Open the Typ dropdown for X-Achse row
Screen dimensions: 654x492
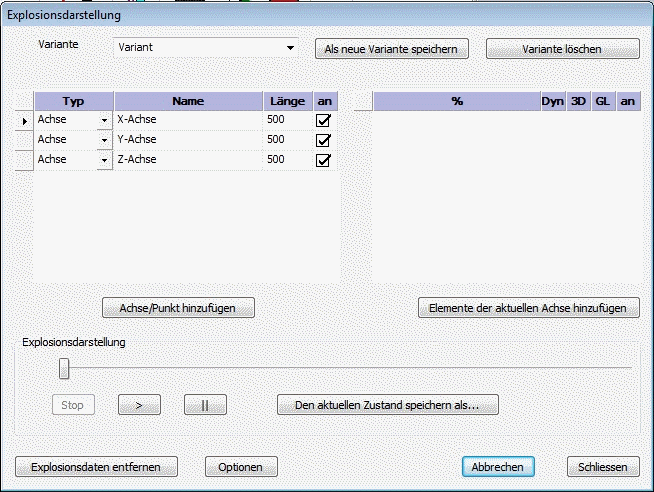coord(104,120)
